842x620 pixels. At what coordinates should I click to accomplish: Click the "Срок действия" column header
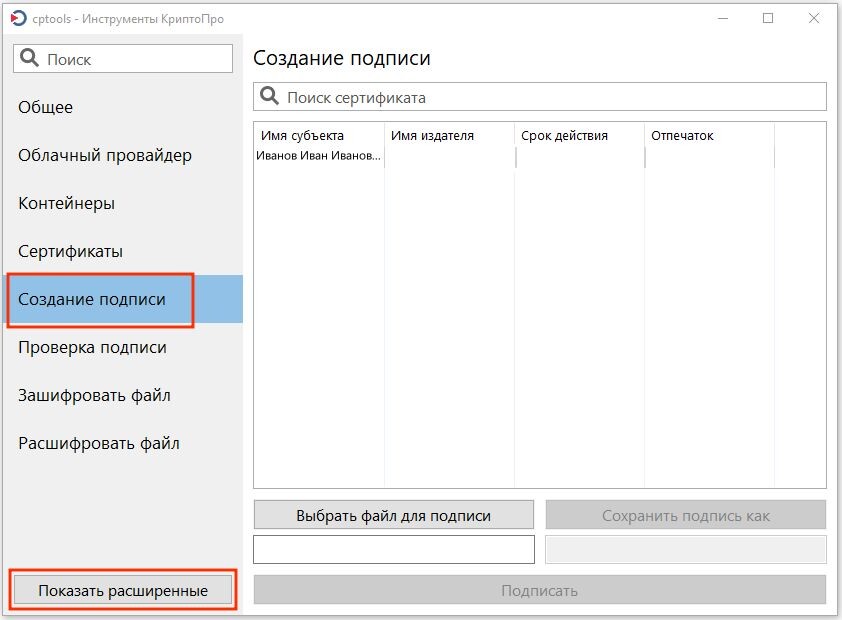(x=562, y=134)
